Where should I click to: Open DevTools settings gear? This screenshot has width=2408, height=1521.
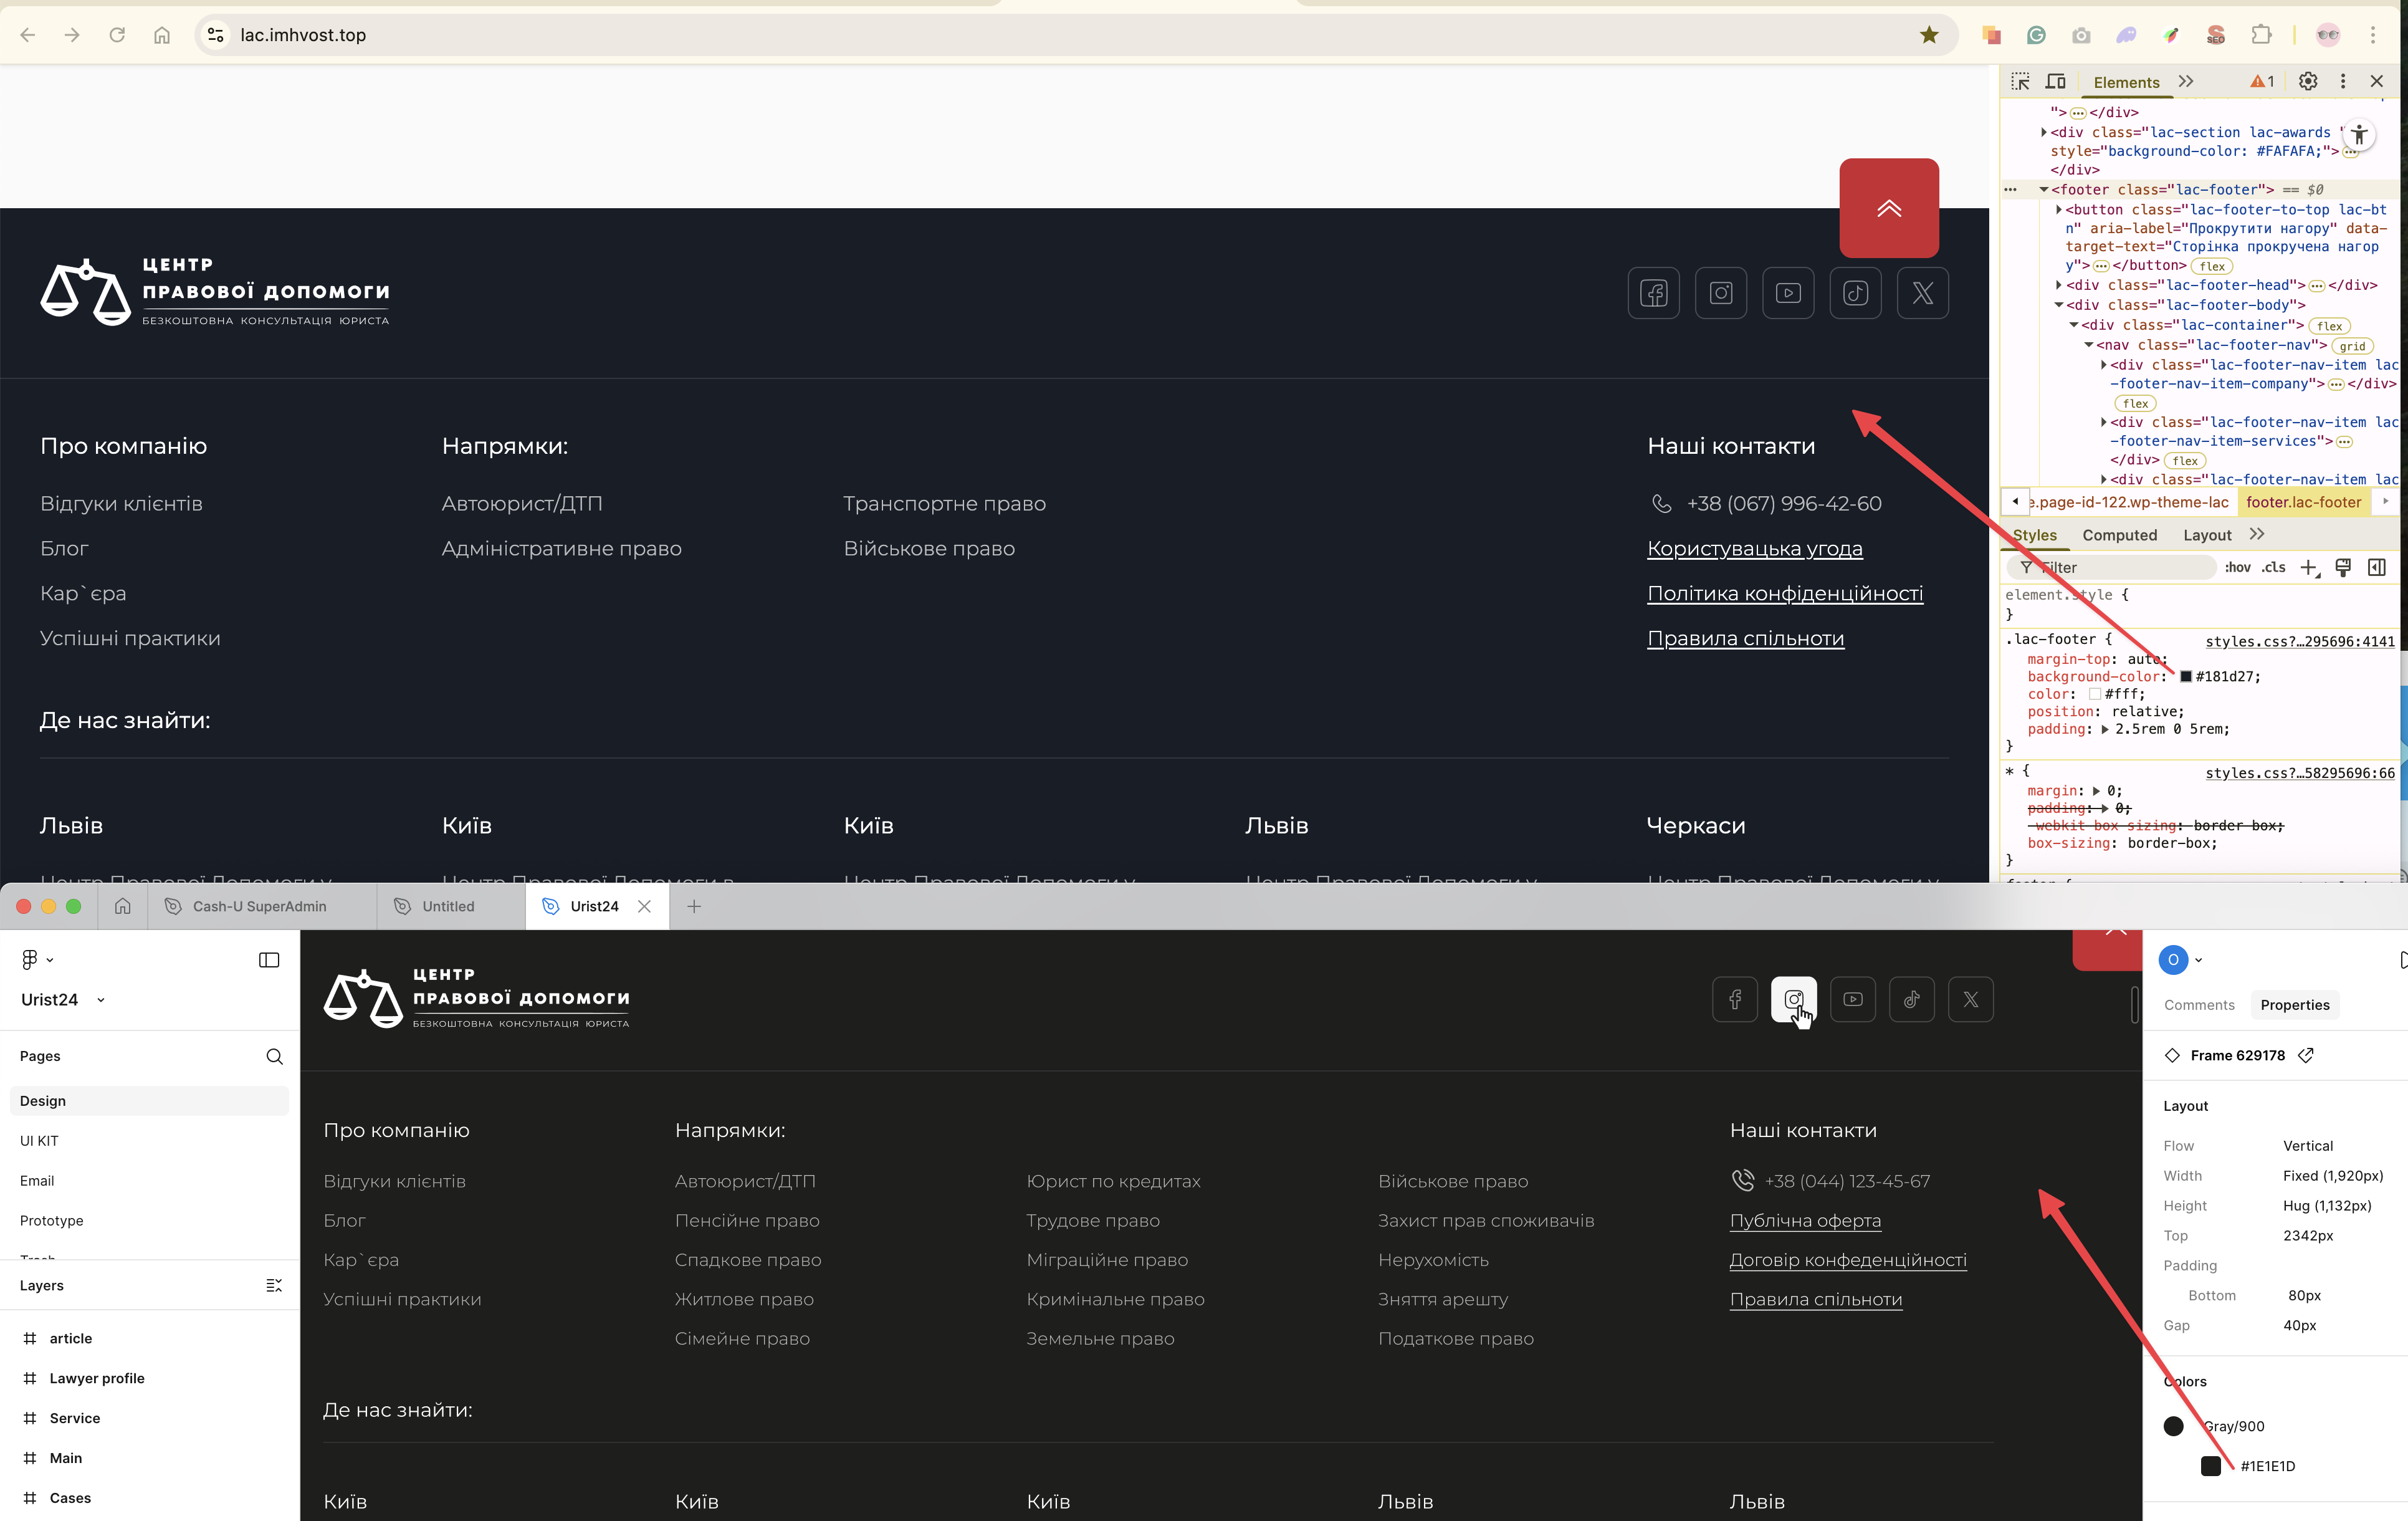[x=2307, y=81]
